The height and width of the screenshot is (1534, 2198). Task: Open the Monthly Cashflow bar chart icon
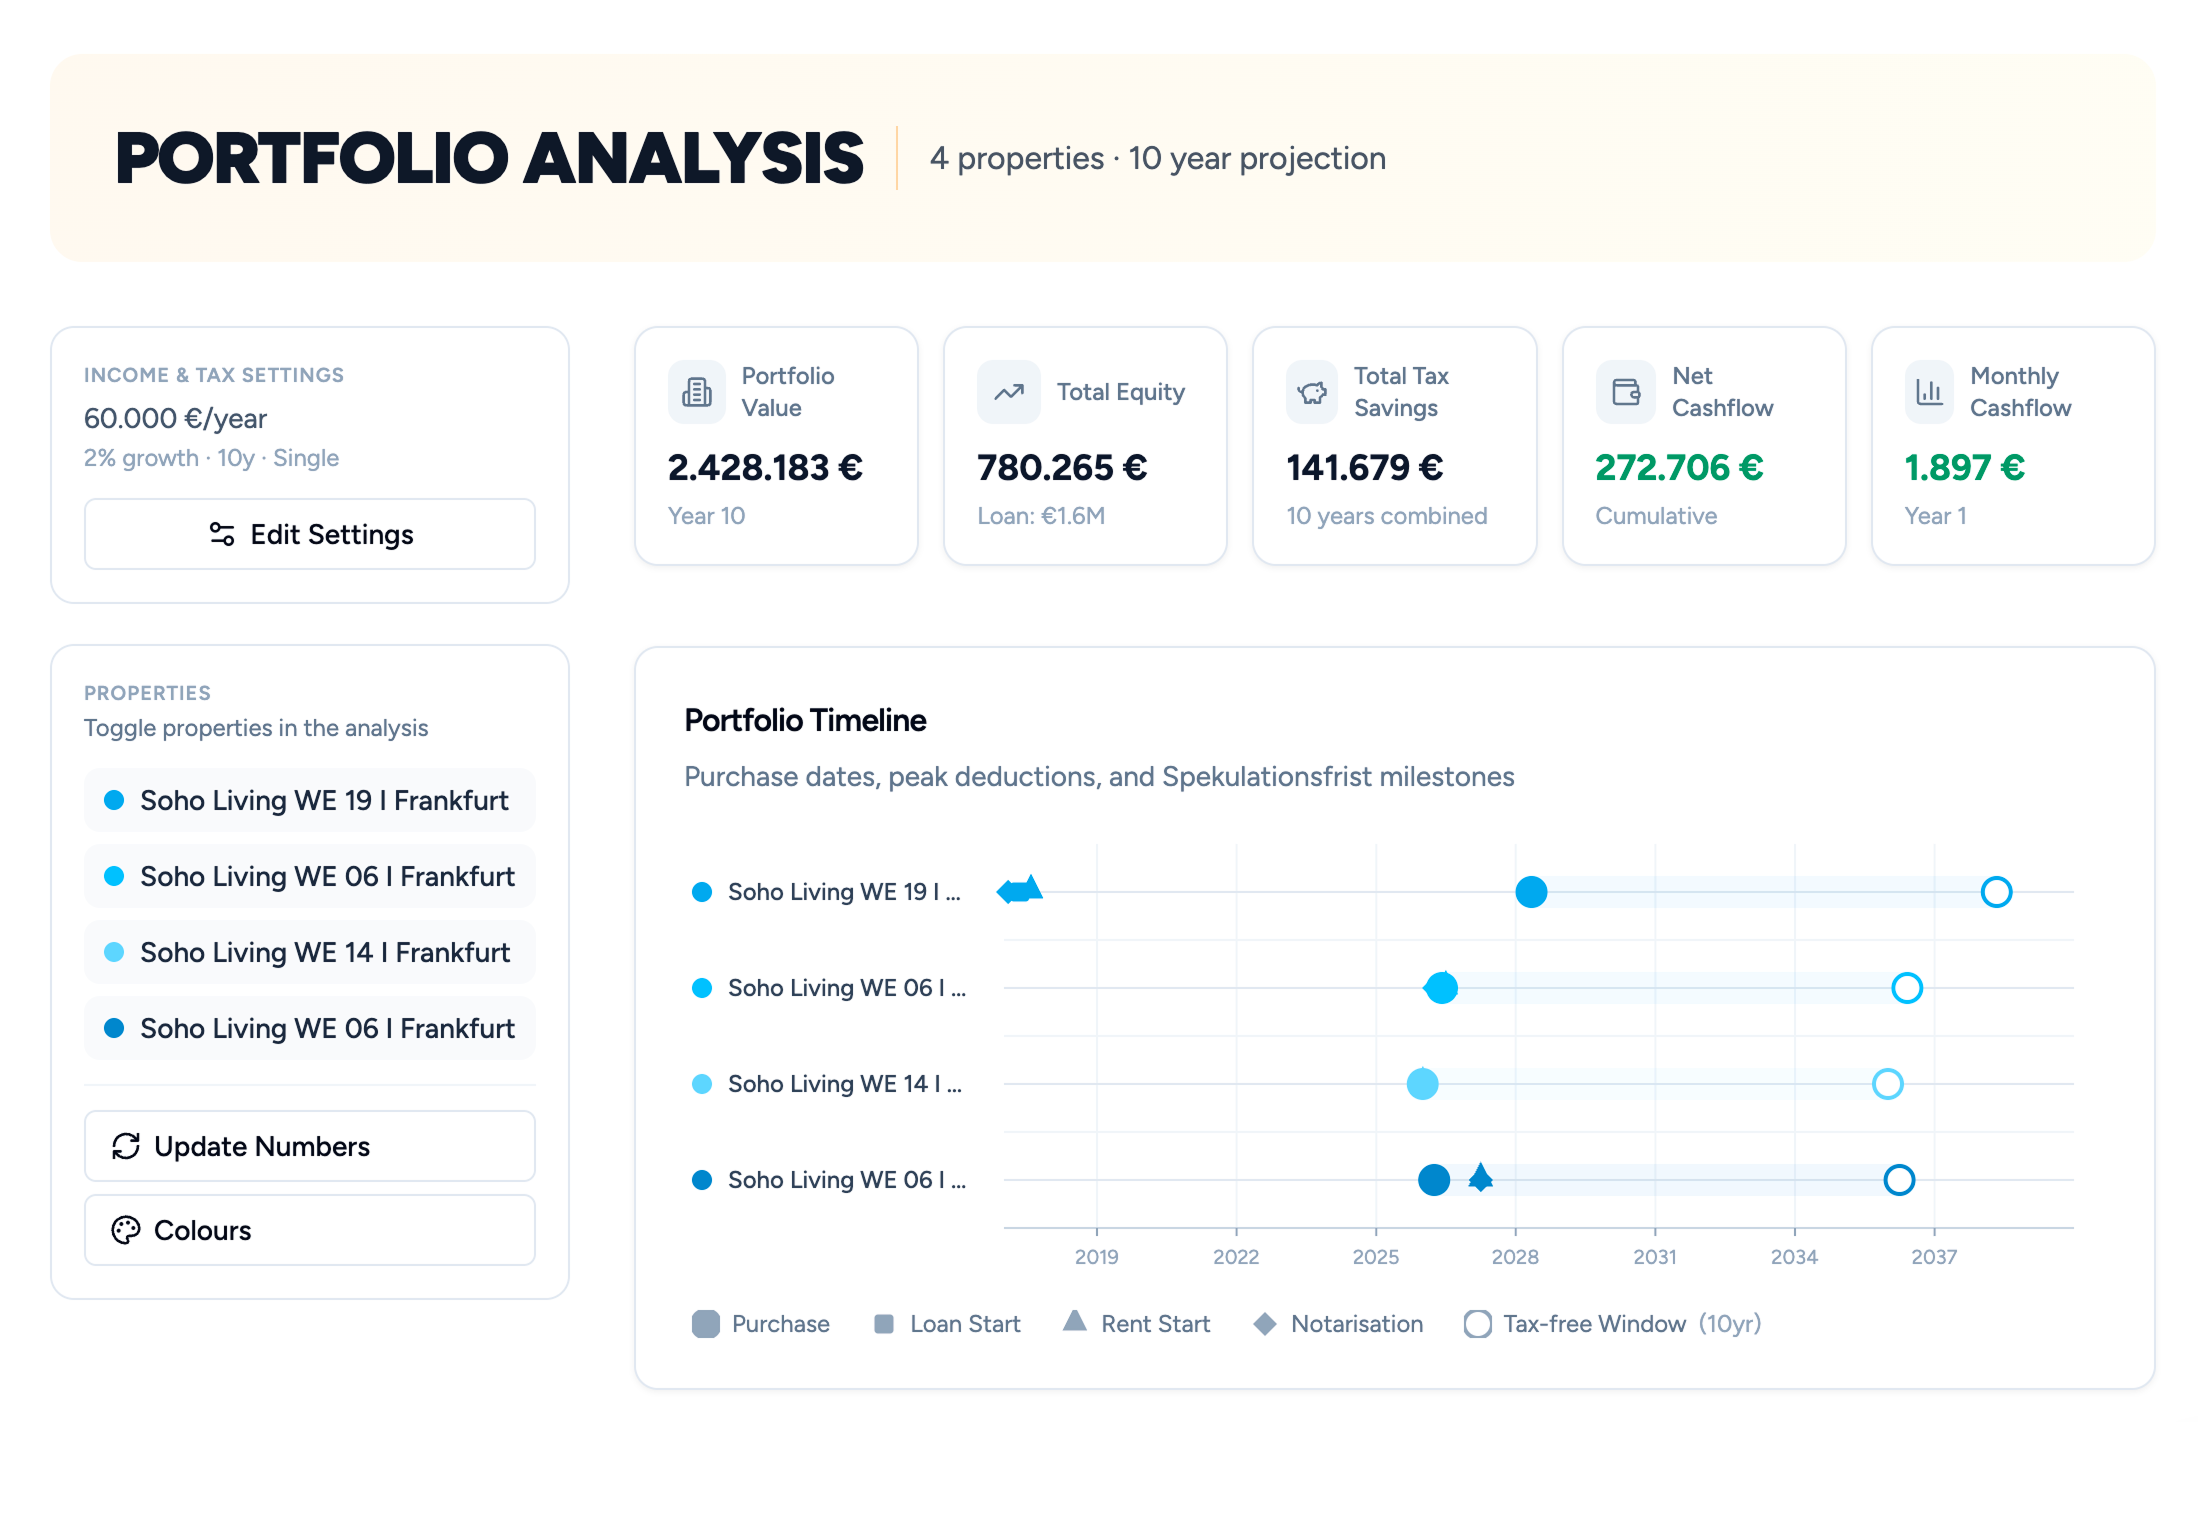click(1930, 392)
